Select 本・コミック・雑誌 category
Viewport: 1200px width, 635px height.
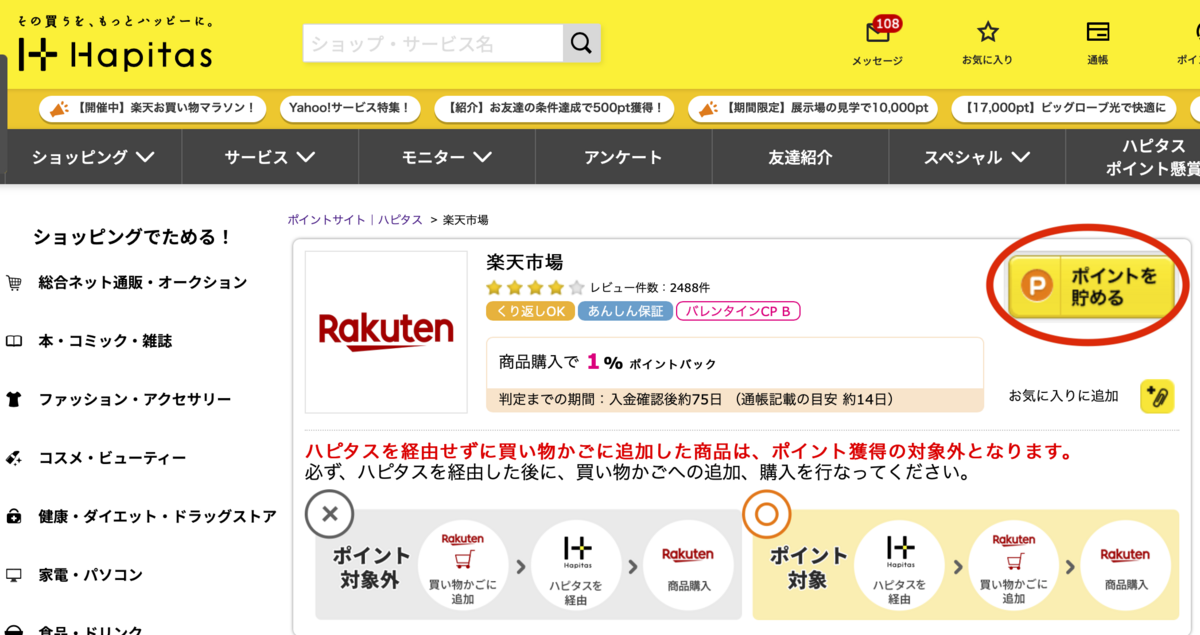(105, 341)
